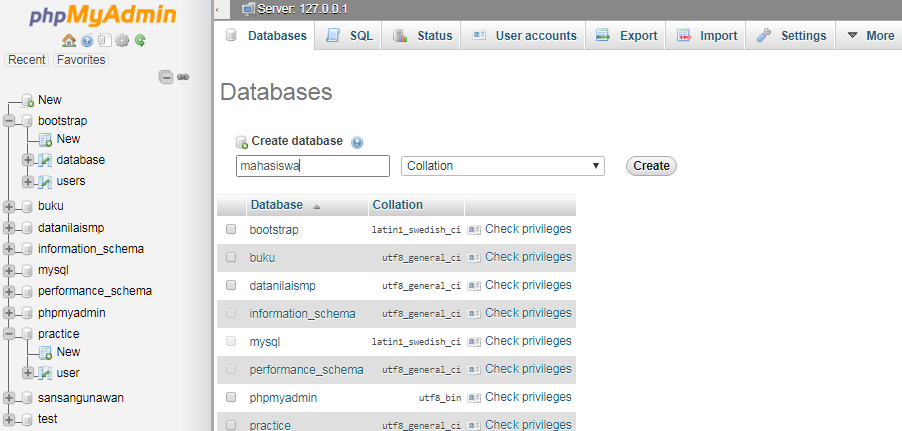Click the Home icon under phpMyAdmin logo
Screen dimensions: 902x431
(x=69, y=40)
